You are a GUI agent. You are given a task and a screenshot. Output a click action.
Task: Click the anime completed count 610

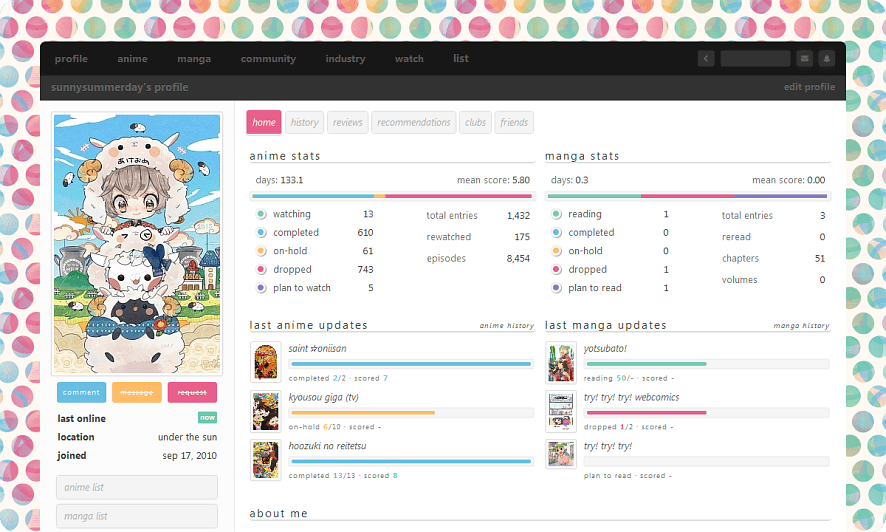tap(365, 233)
